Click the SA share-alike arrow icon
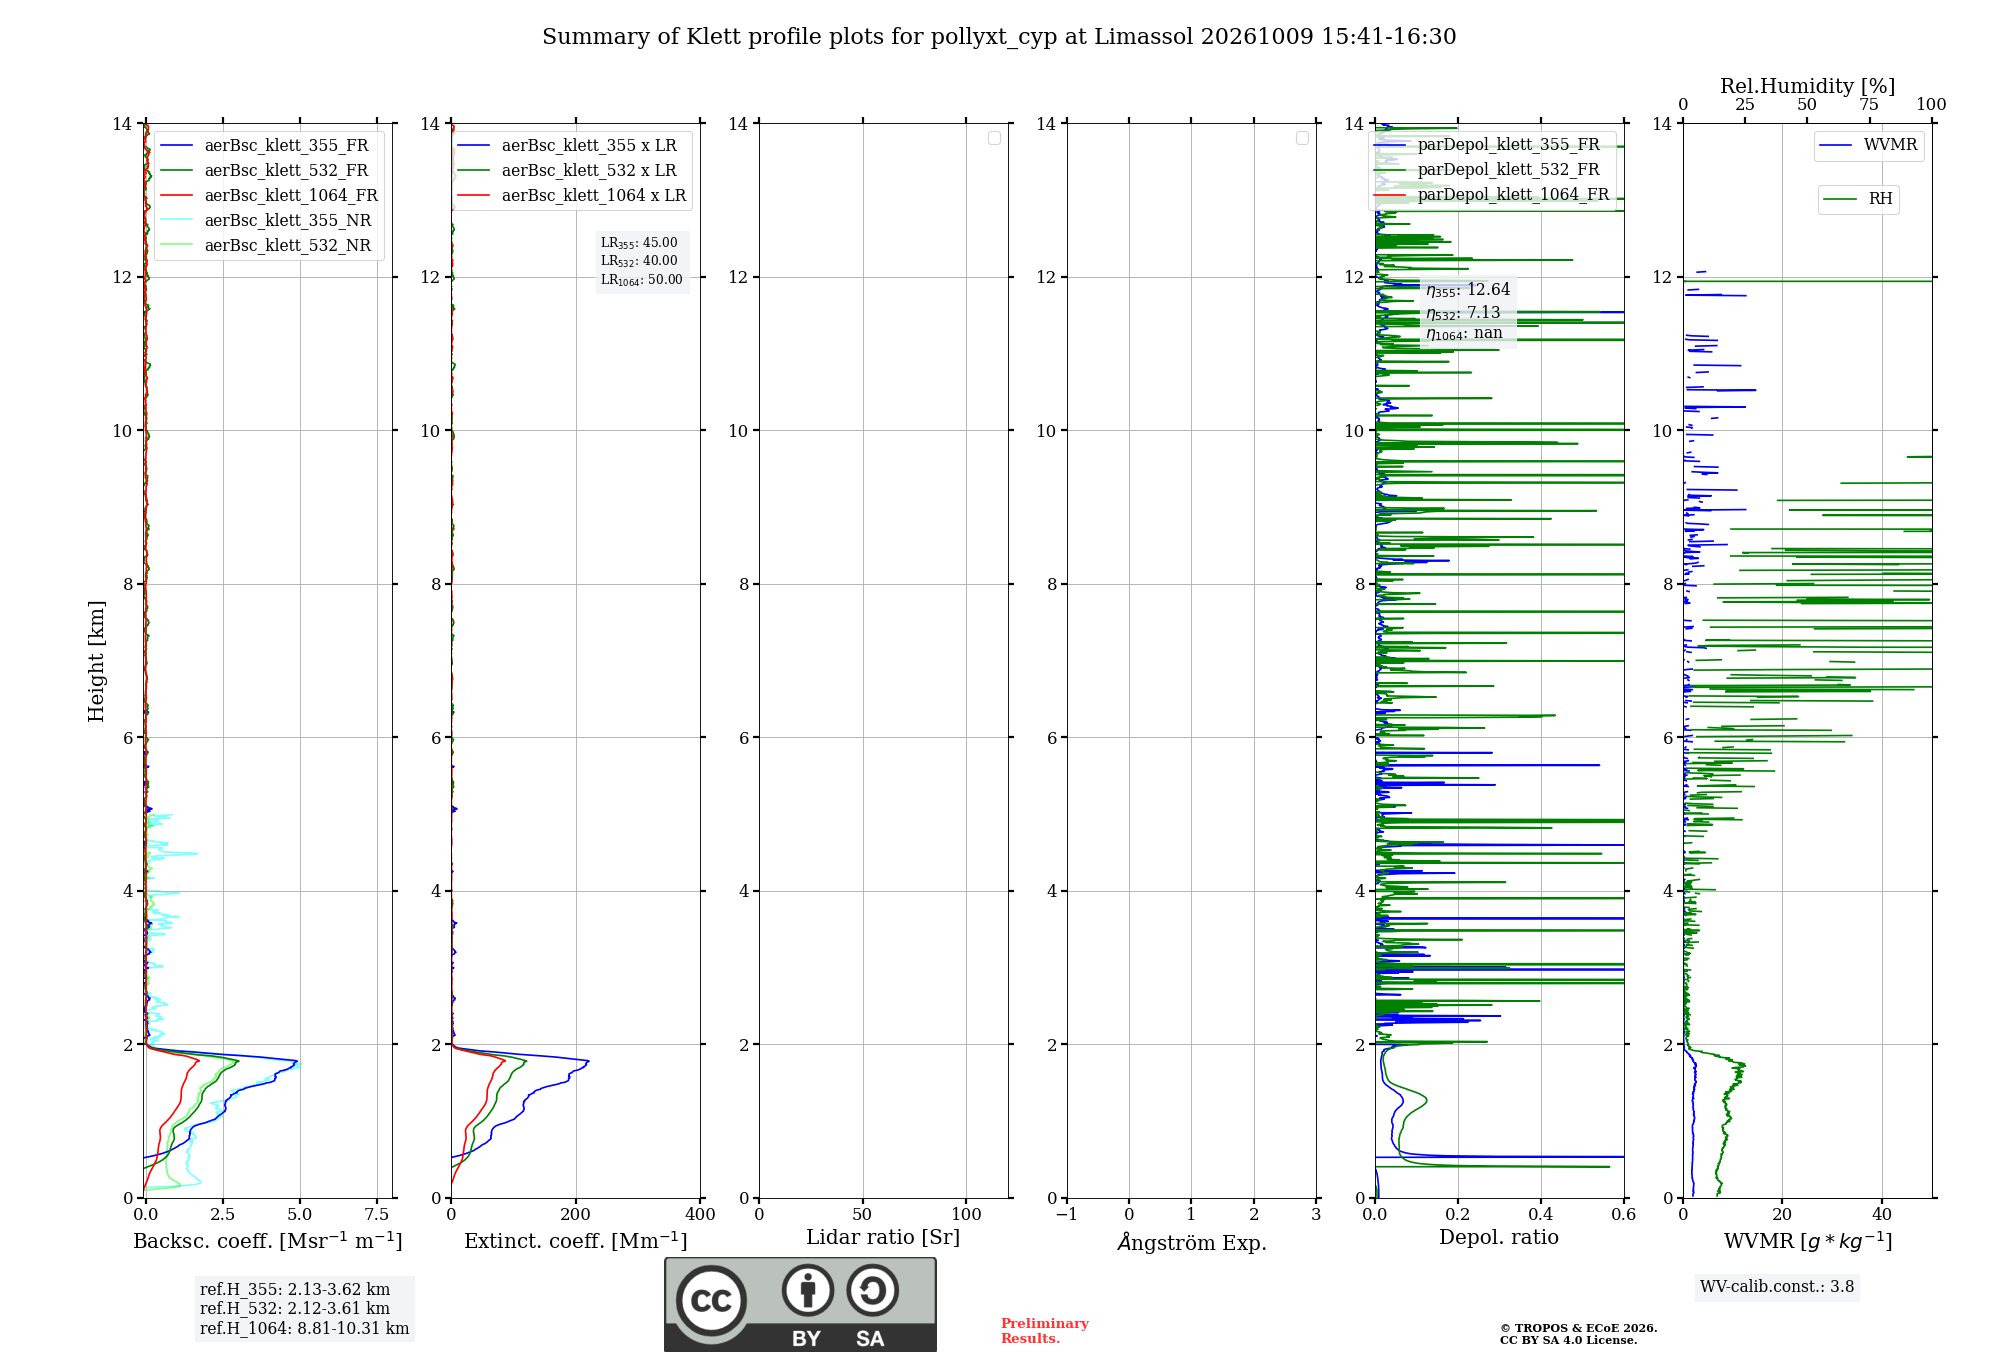The image size is (2000, 1360). [x=872, y=1290]
